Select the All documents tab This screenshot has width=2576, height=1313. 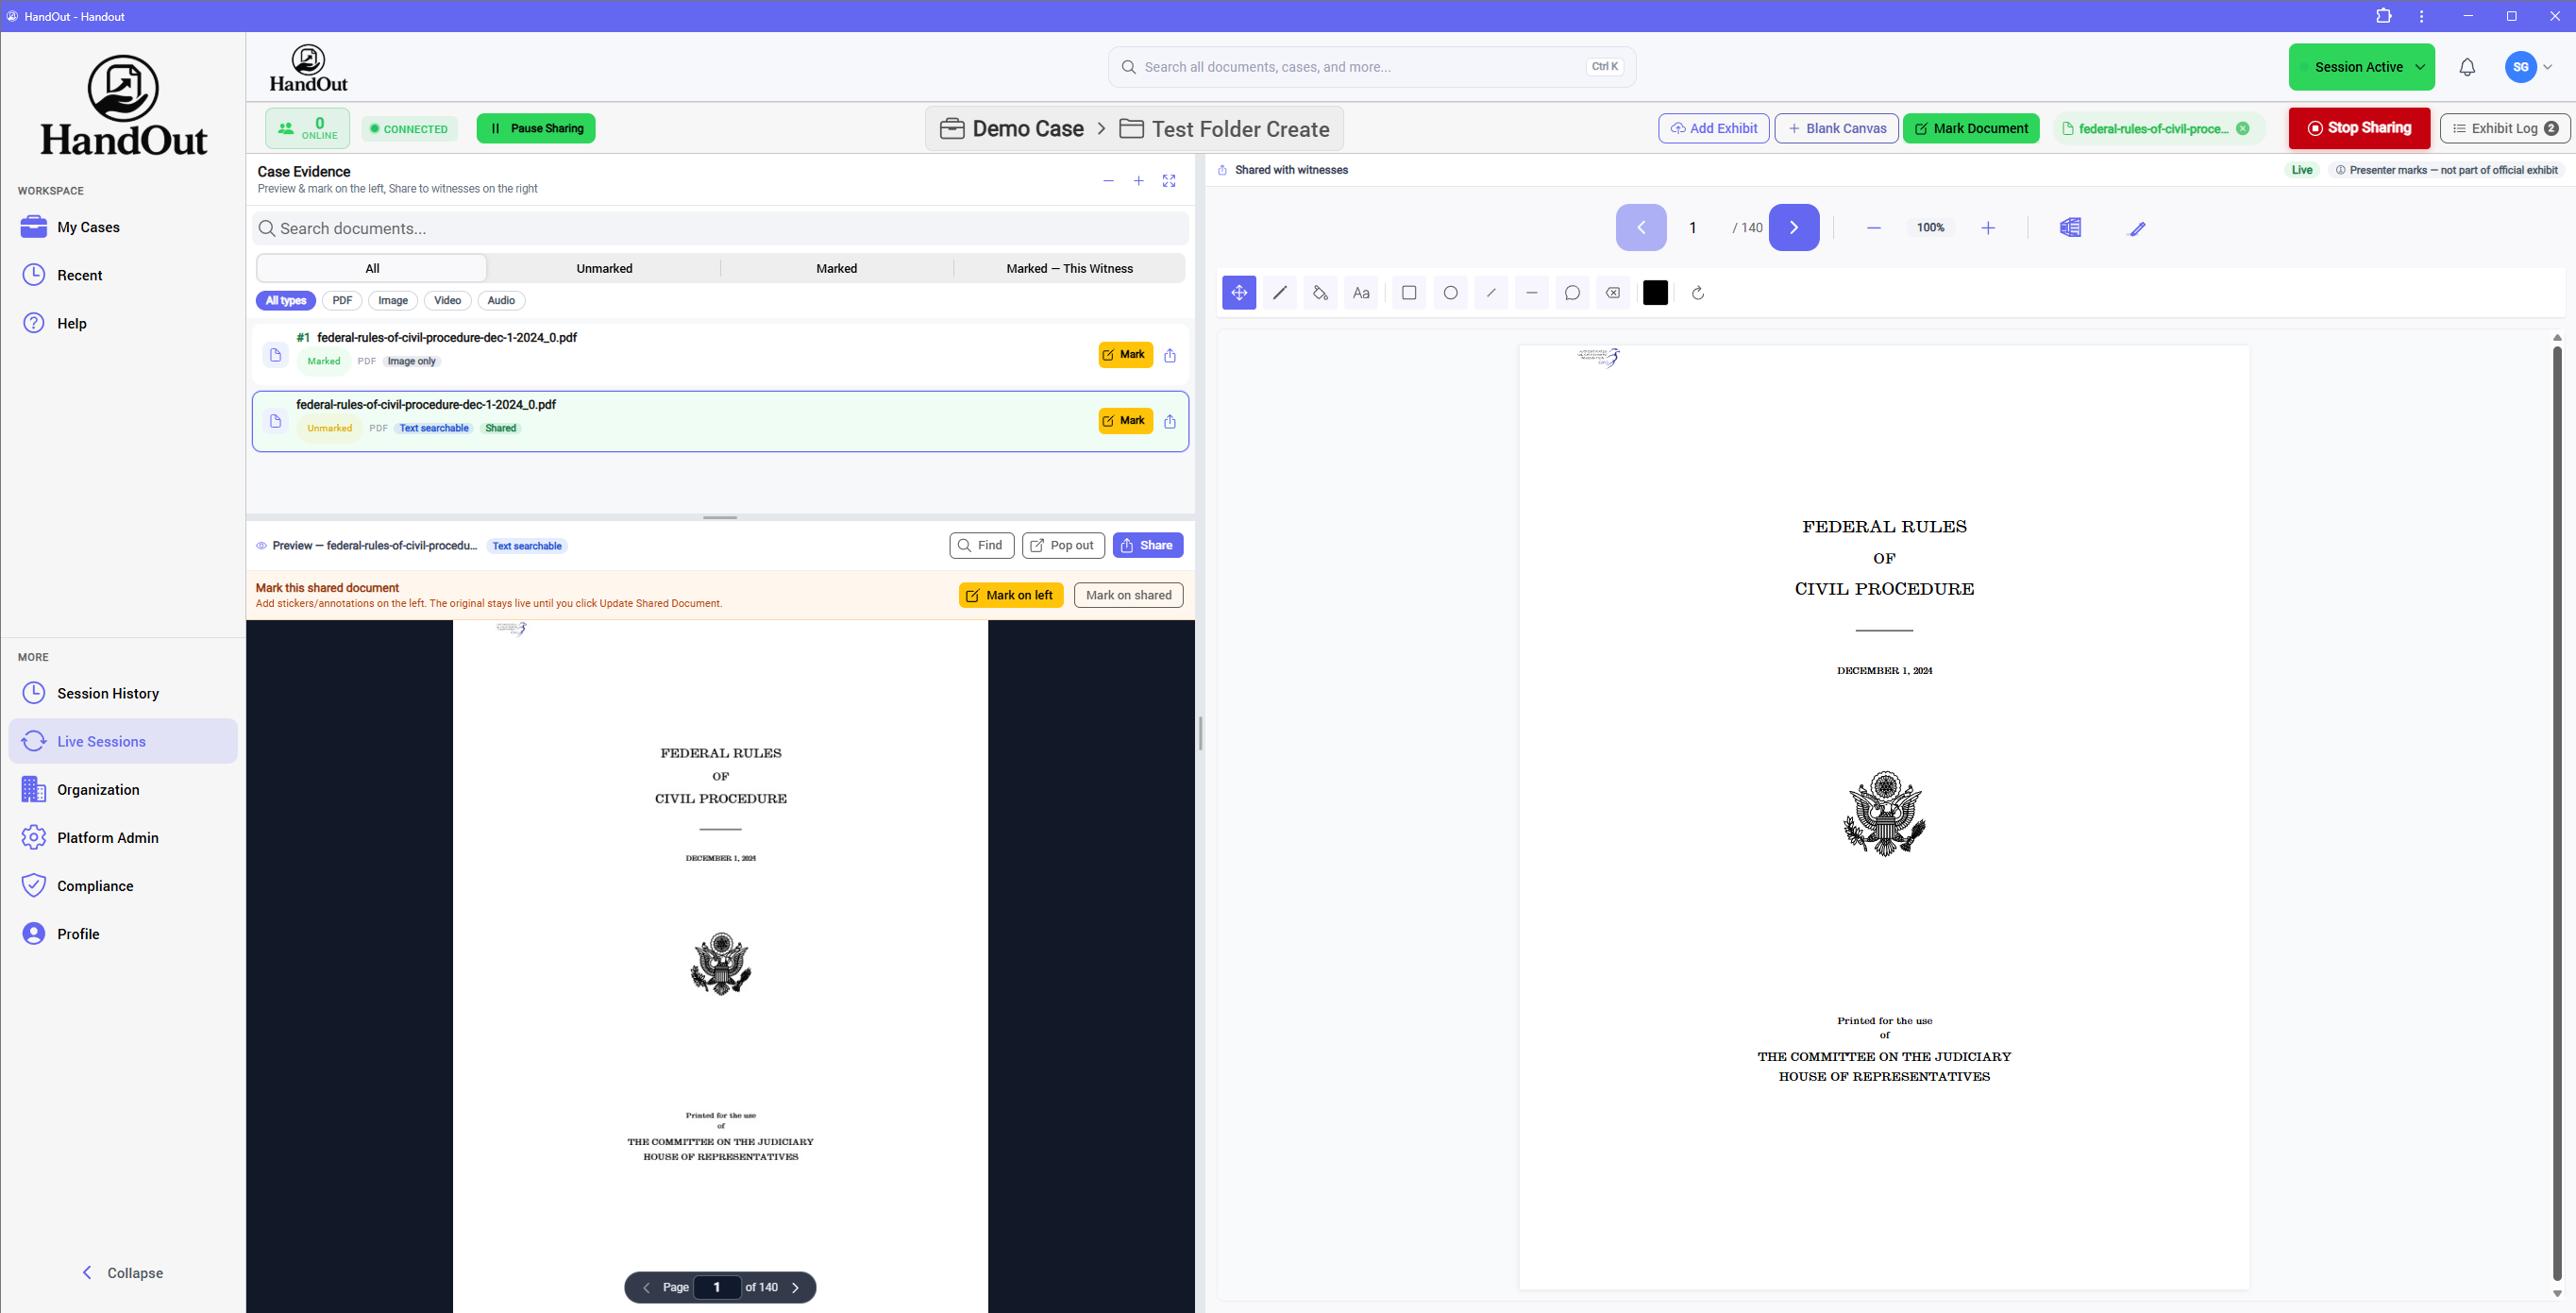pos(372,268)
